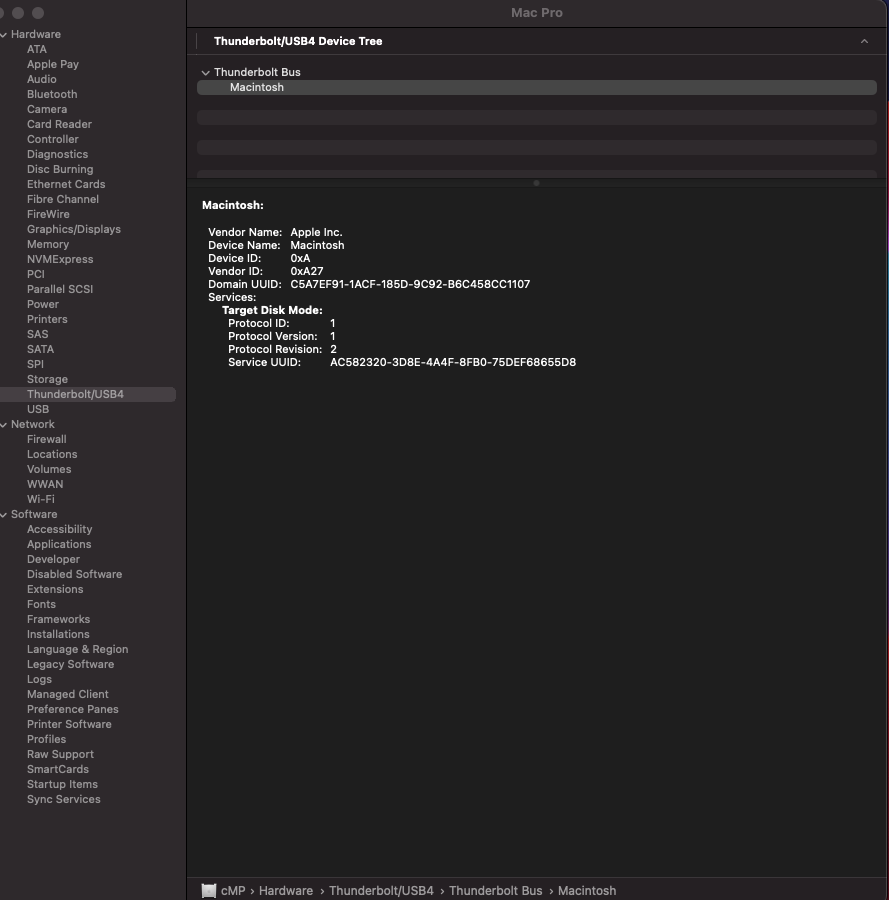Image resolution: width=889 pixels, height=900 pixels.
Task: Select Camera in sidebar
Action: [x=46, y=109]
